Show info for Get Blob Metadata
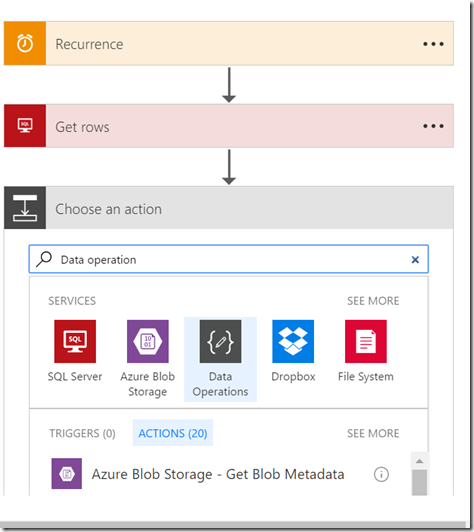 click(x=381, y=474)
